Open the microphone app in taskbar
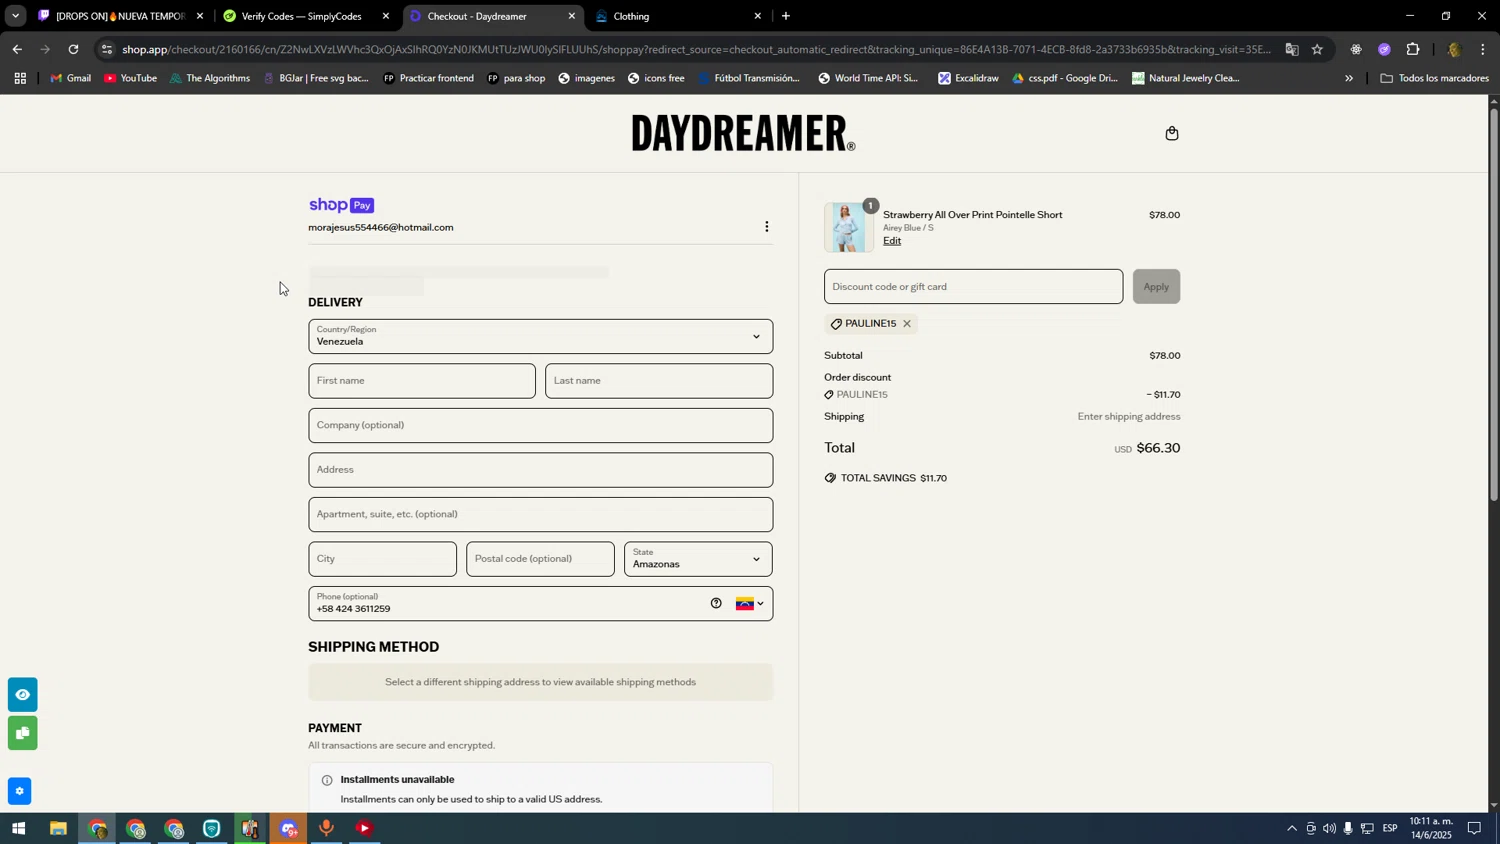The width and height of the screenshot is (1500, 844). [326, 828]
